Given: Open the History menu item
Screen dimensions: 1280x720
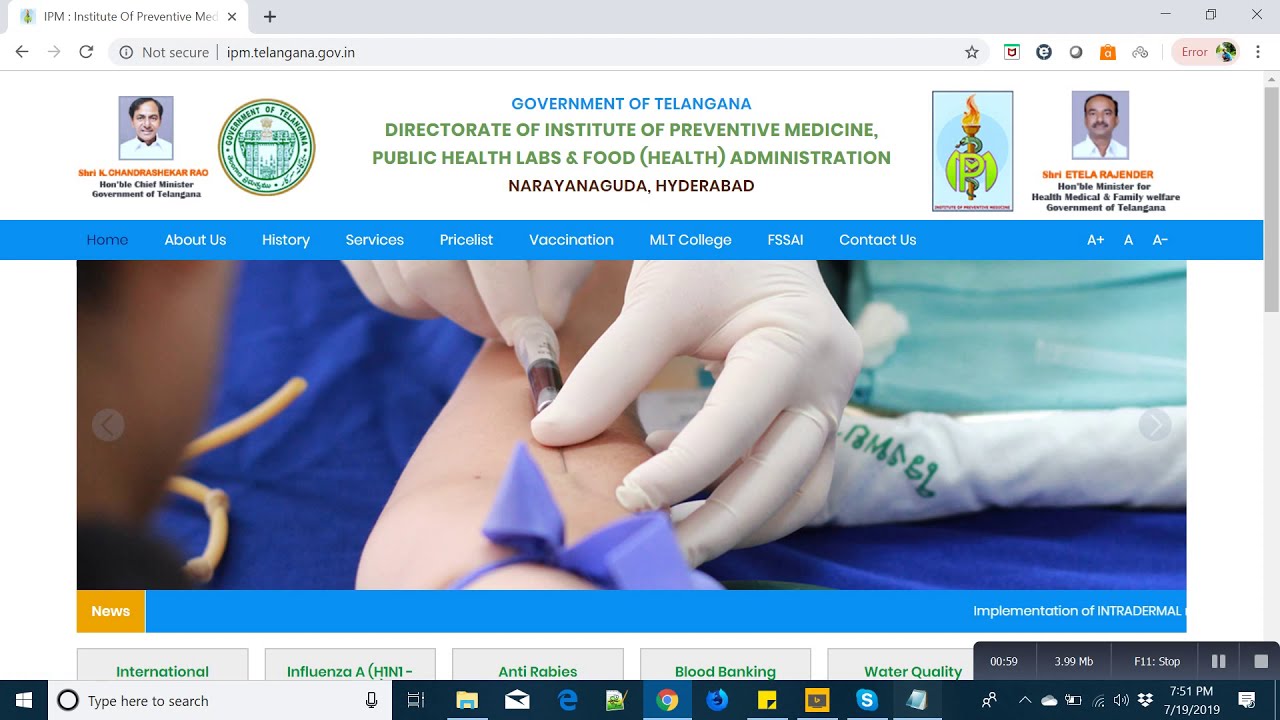Looking at the screenshot, I should point(286,240).
